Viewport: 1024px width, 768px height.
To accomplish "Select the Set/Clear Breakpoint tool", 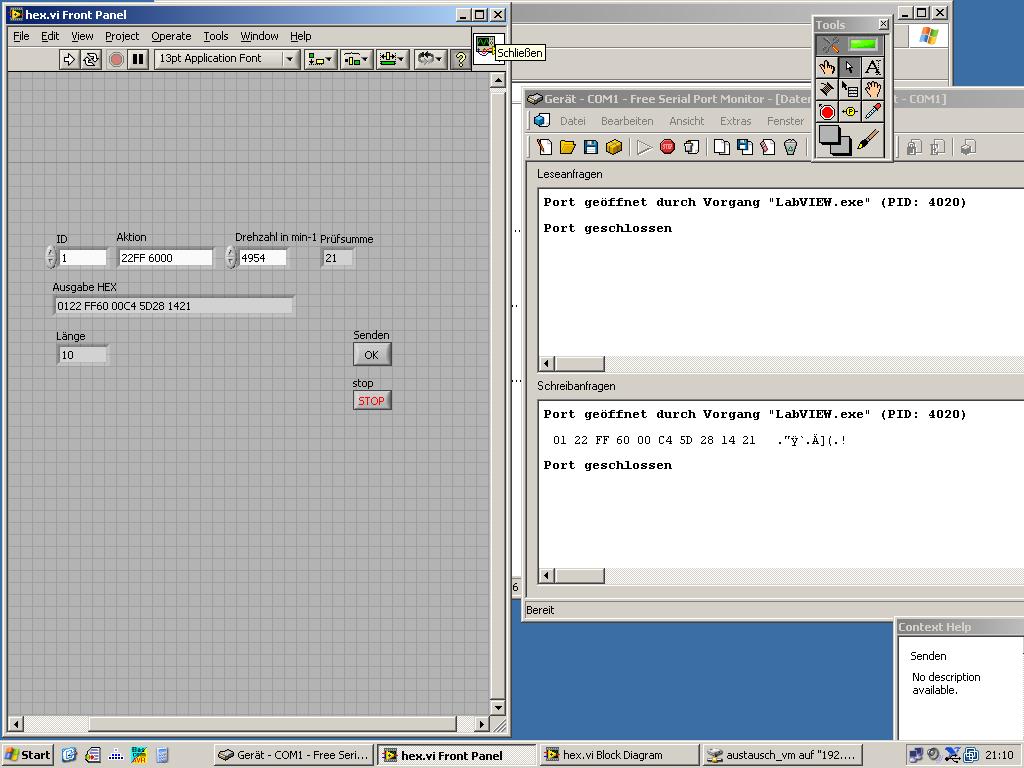I will pos(827,112).
